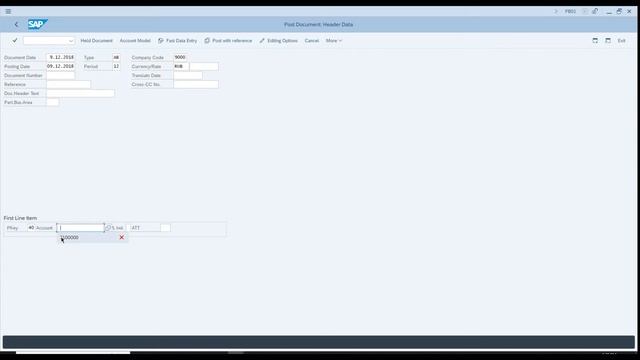The image size is (640, 360).
Task: Click the dark status bar at bottom
Action: 319,342
